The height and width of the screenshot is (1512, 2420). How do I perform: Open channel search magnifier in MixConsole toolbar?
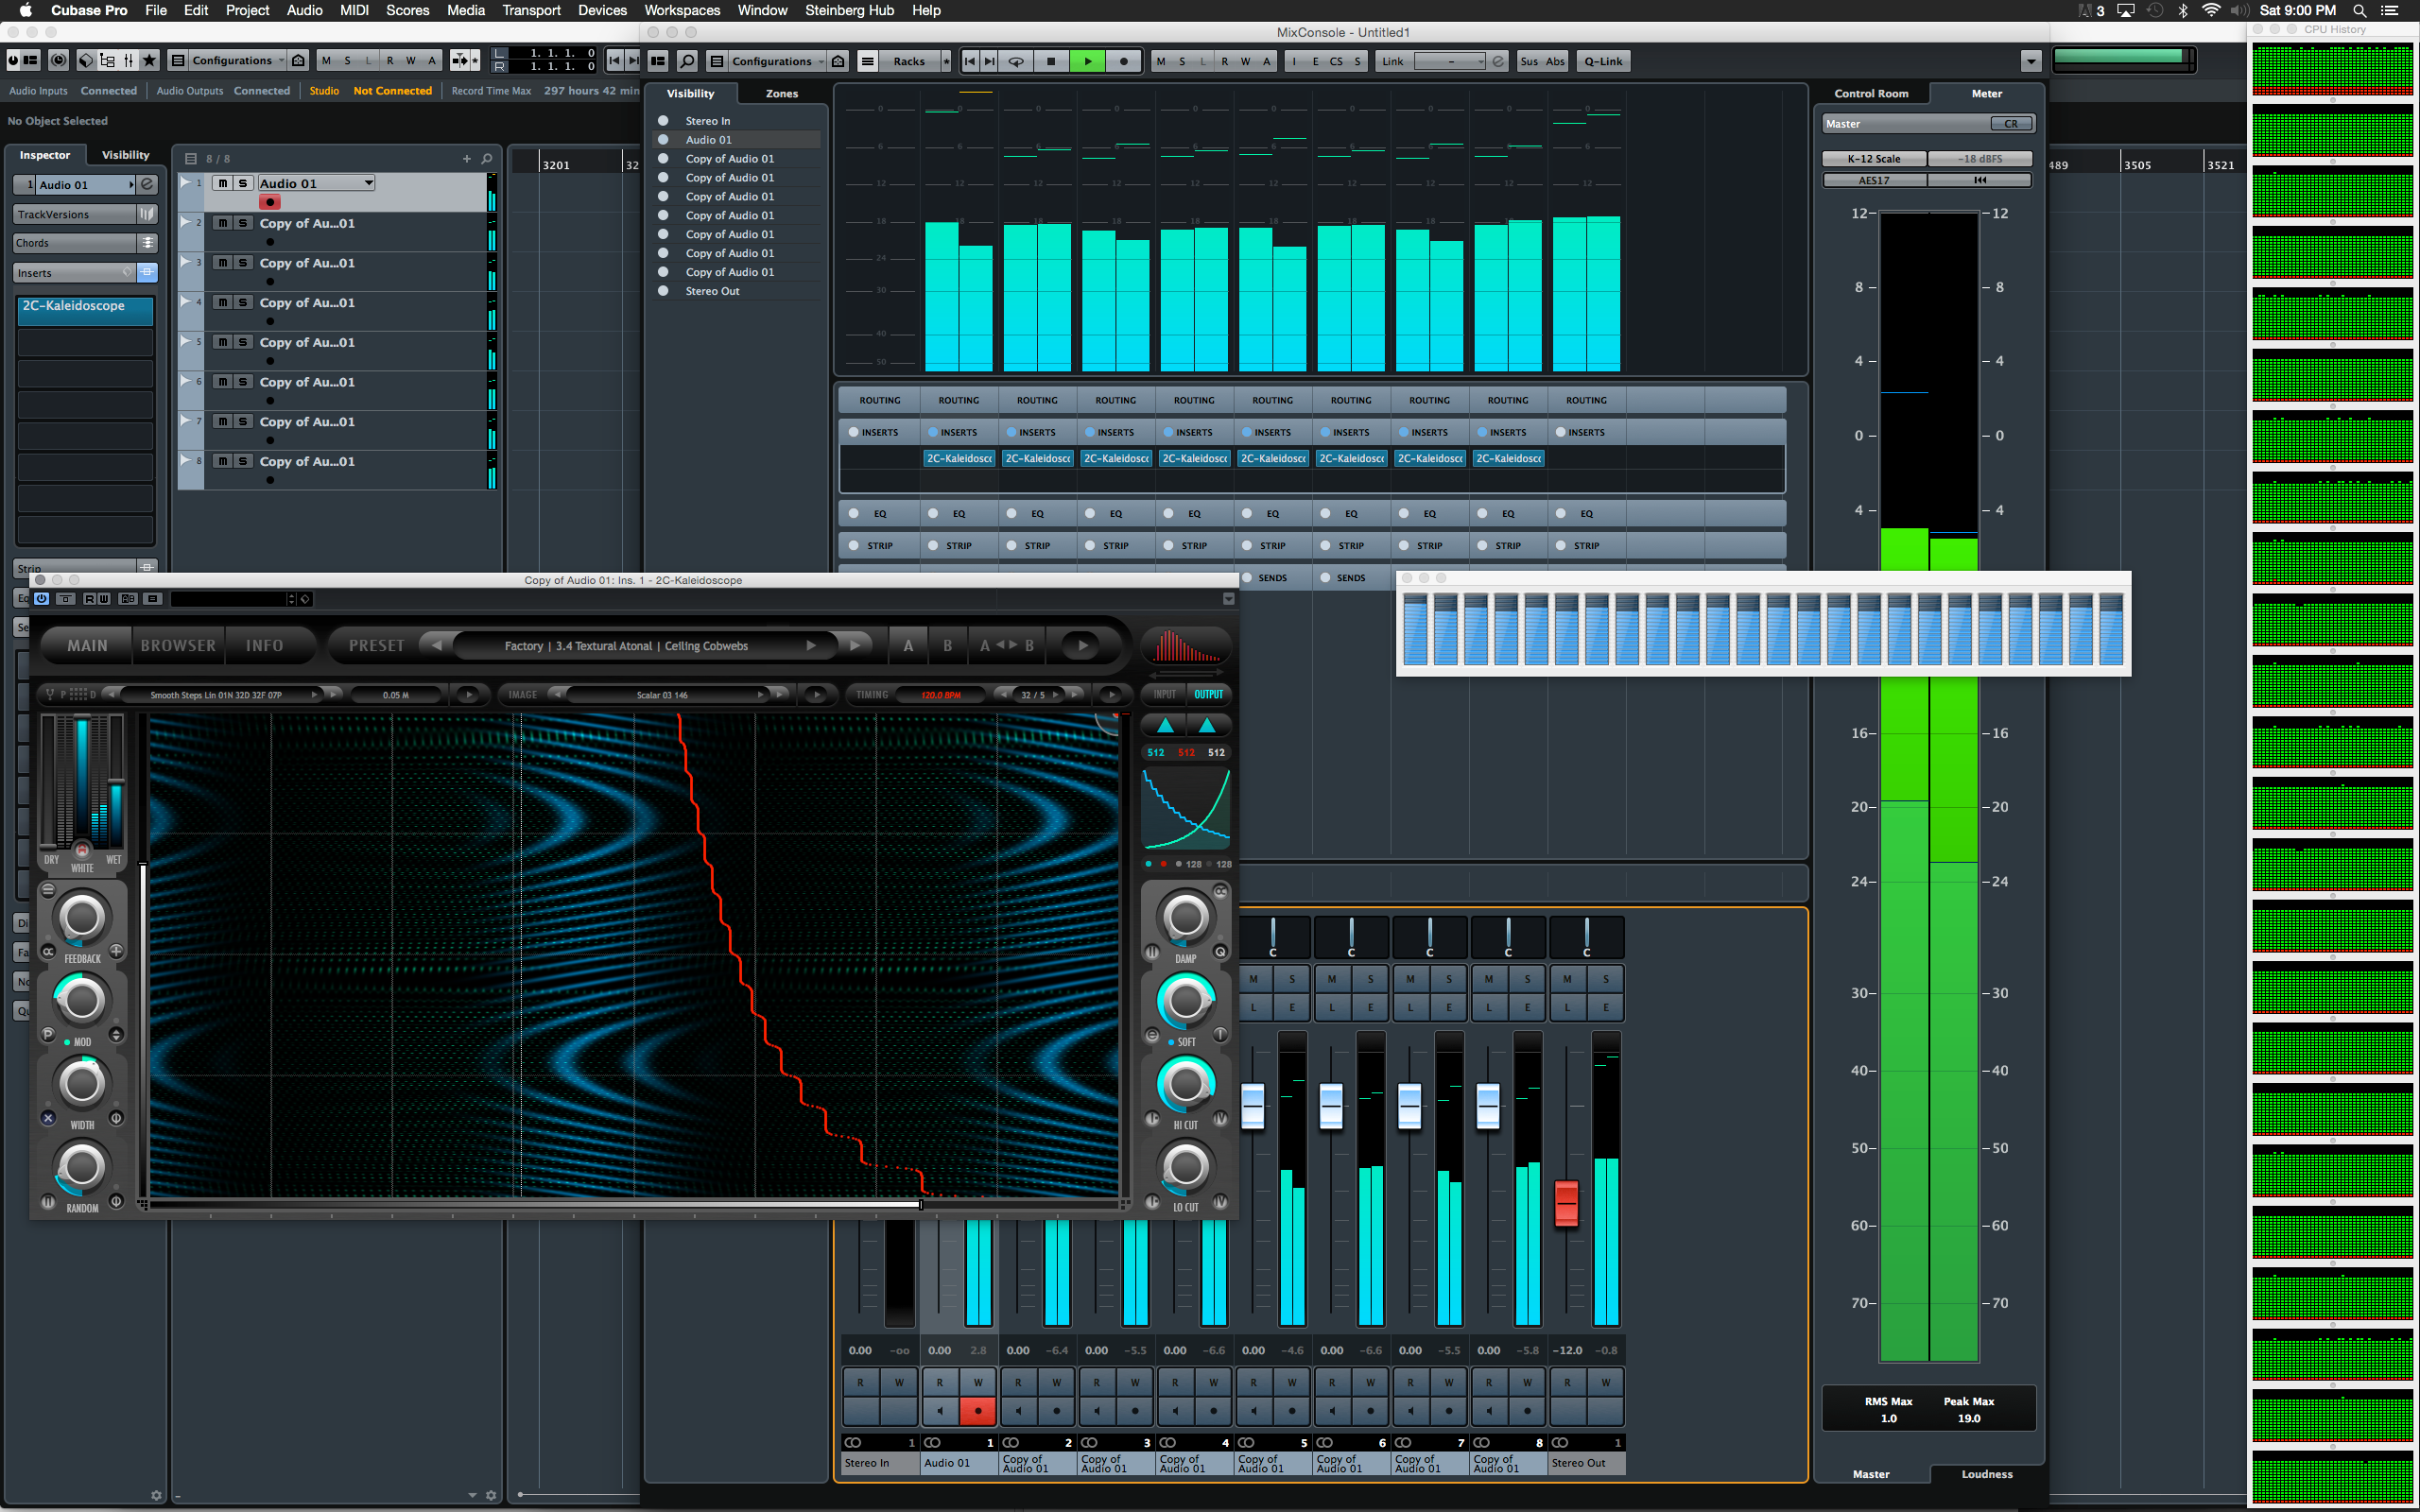coord(687,61)
